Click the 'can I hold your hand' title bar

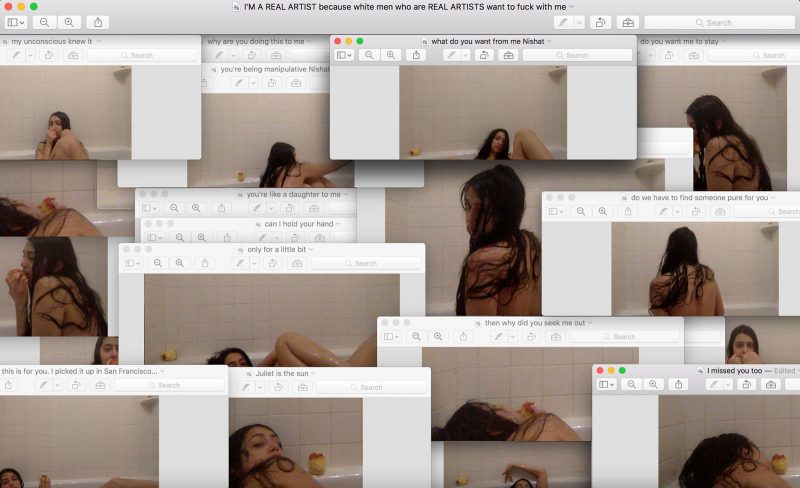click(298, 224)
